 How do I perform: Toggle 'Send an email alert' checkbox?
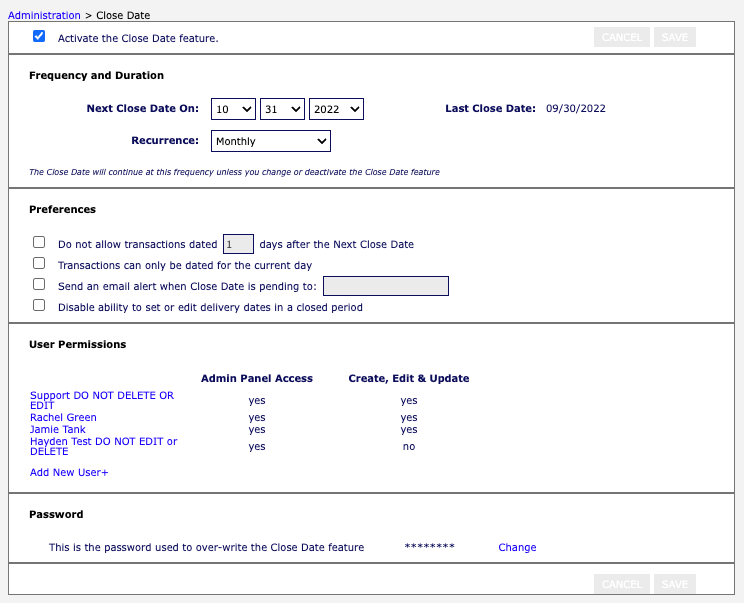39,284
